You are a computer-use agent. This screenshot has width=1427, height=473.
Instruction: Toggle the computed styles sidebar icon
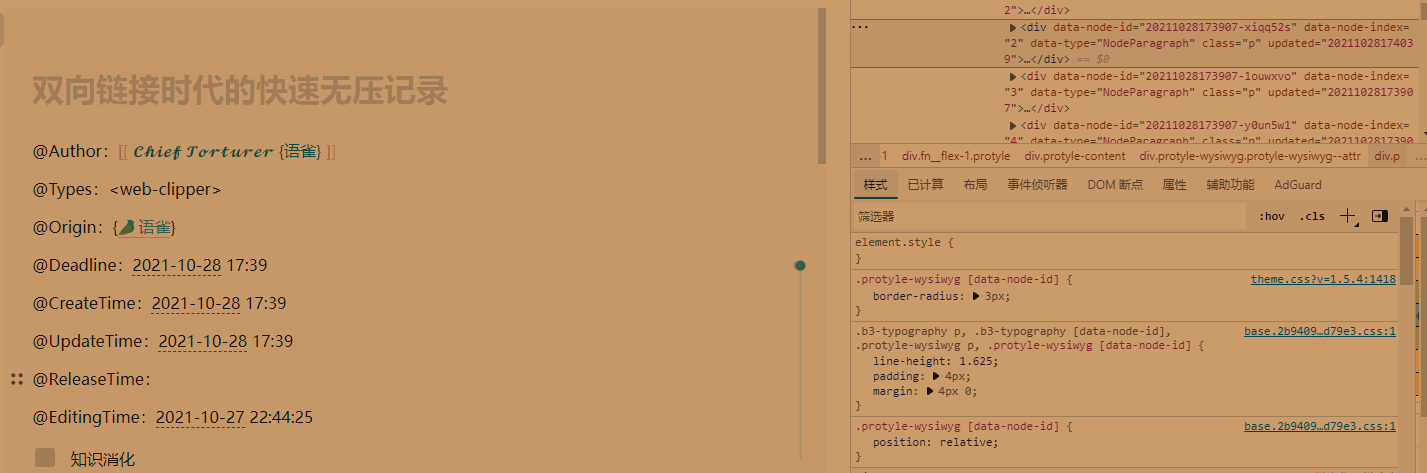tap(1380, 216)
